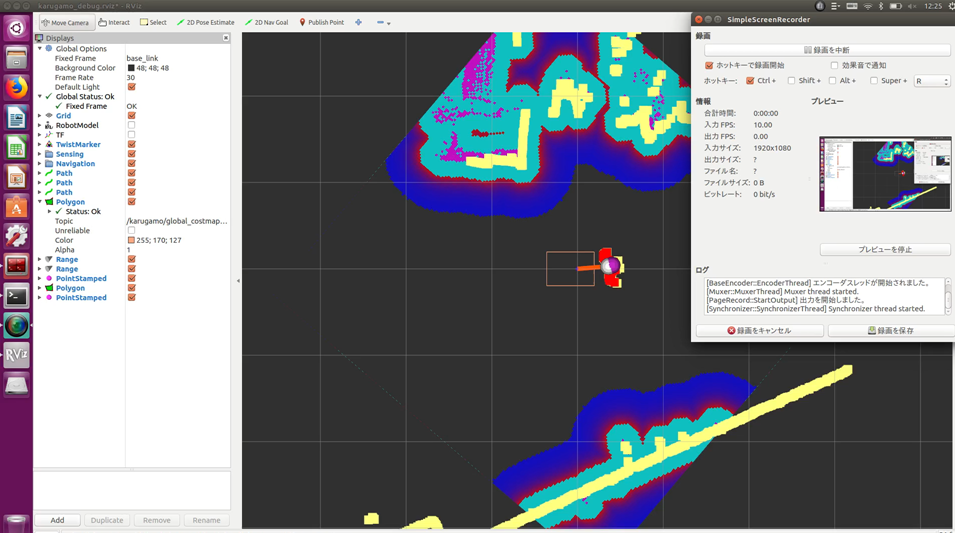Expand the Grid display node
Image resolution: width=955 pixels, height=533 pixels.
coord(40,116)
